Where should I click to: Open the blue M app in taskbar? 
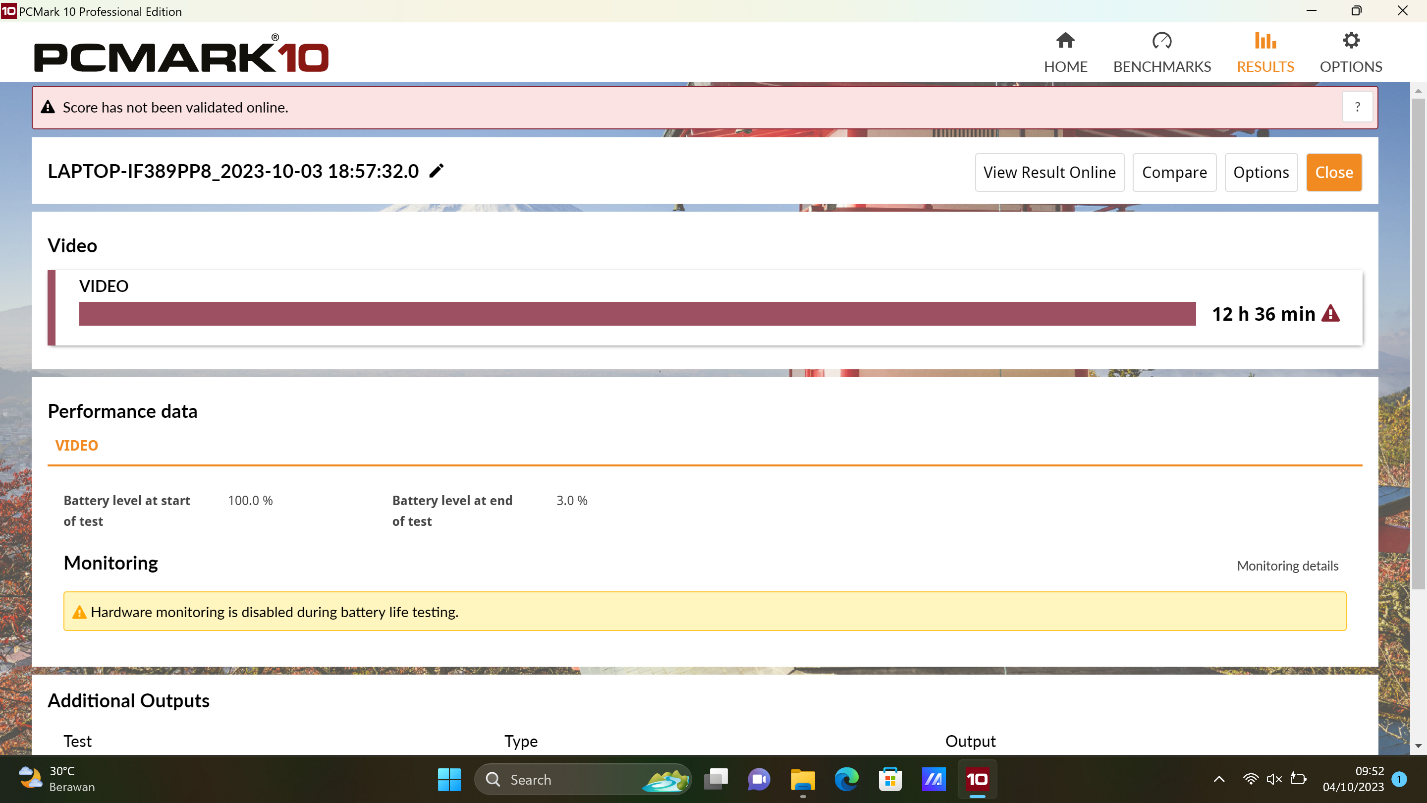pos(934,779)
